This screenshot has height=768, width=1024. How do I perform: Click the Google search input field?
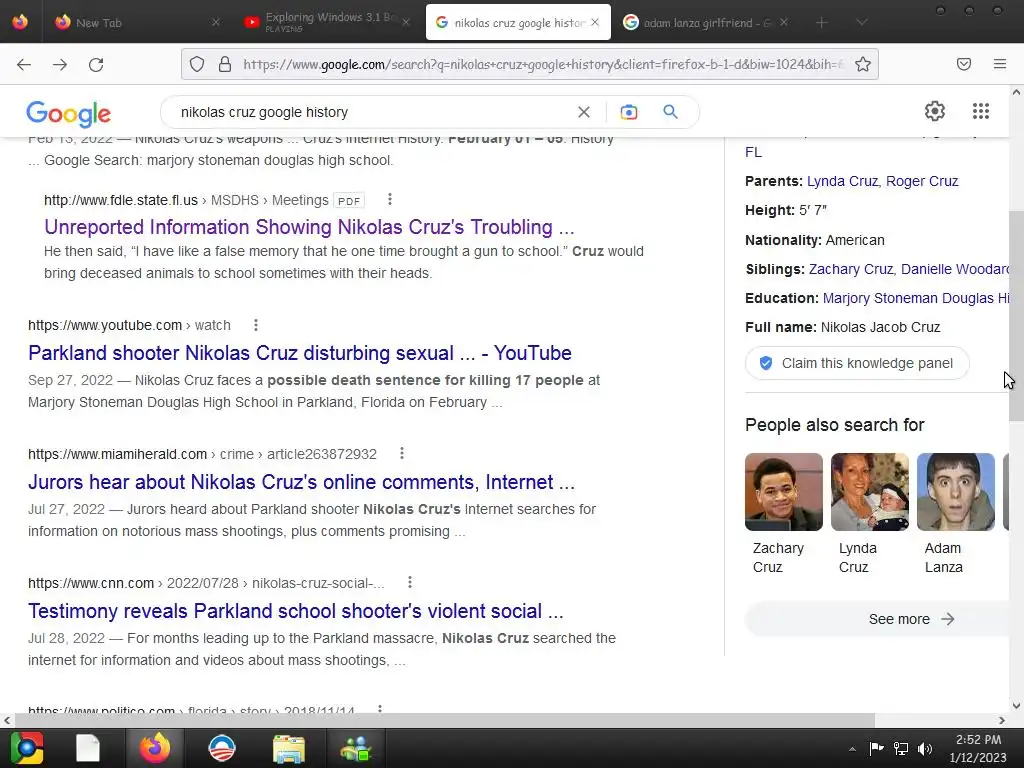click(x=372, y=112)
